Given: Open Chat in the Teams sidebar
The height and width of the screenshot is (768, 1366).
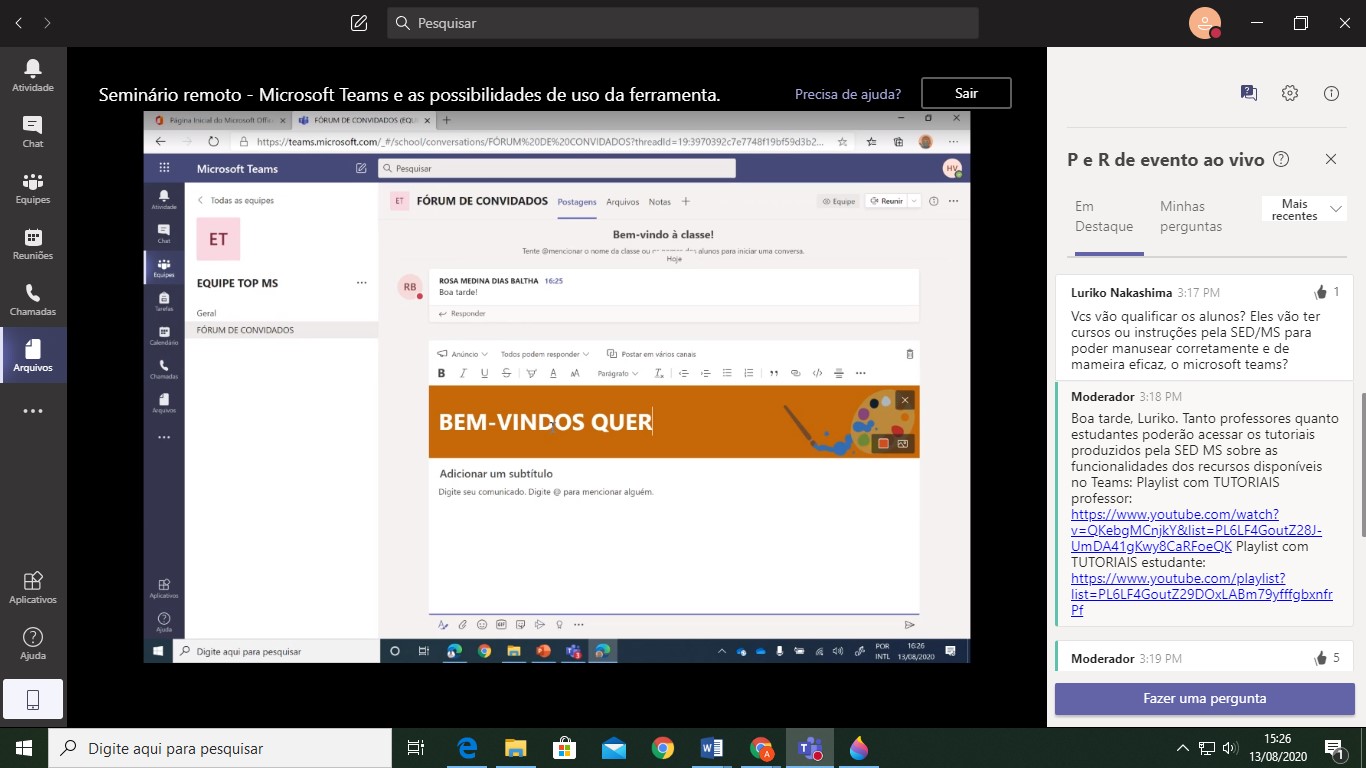Looking at the screenshot, I should click(x=33, y=131).
